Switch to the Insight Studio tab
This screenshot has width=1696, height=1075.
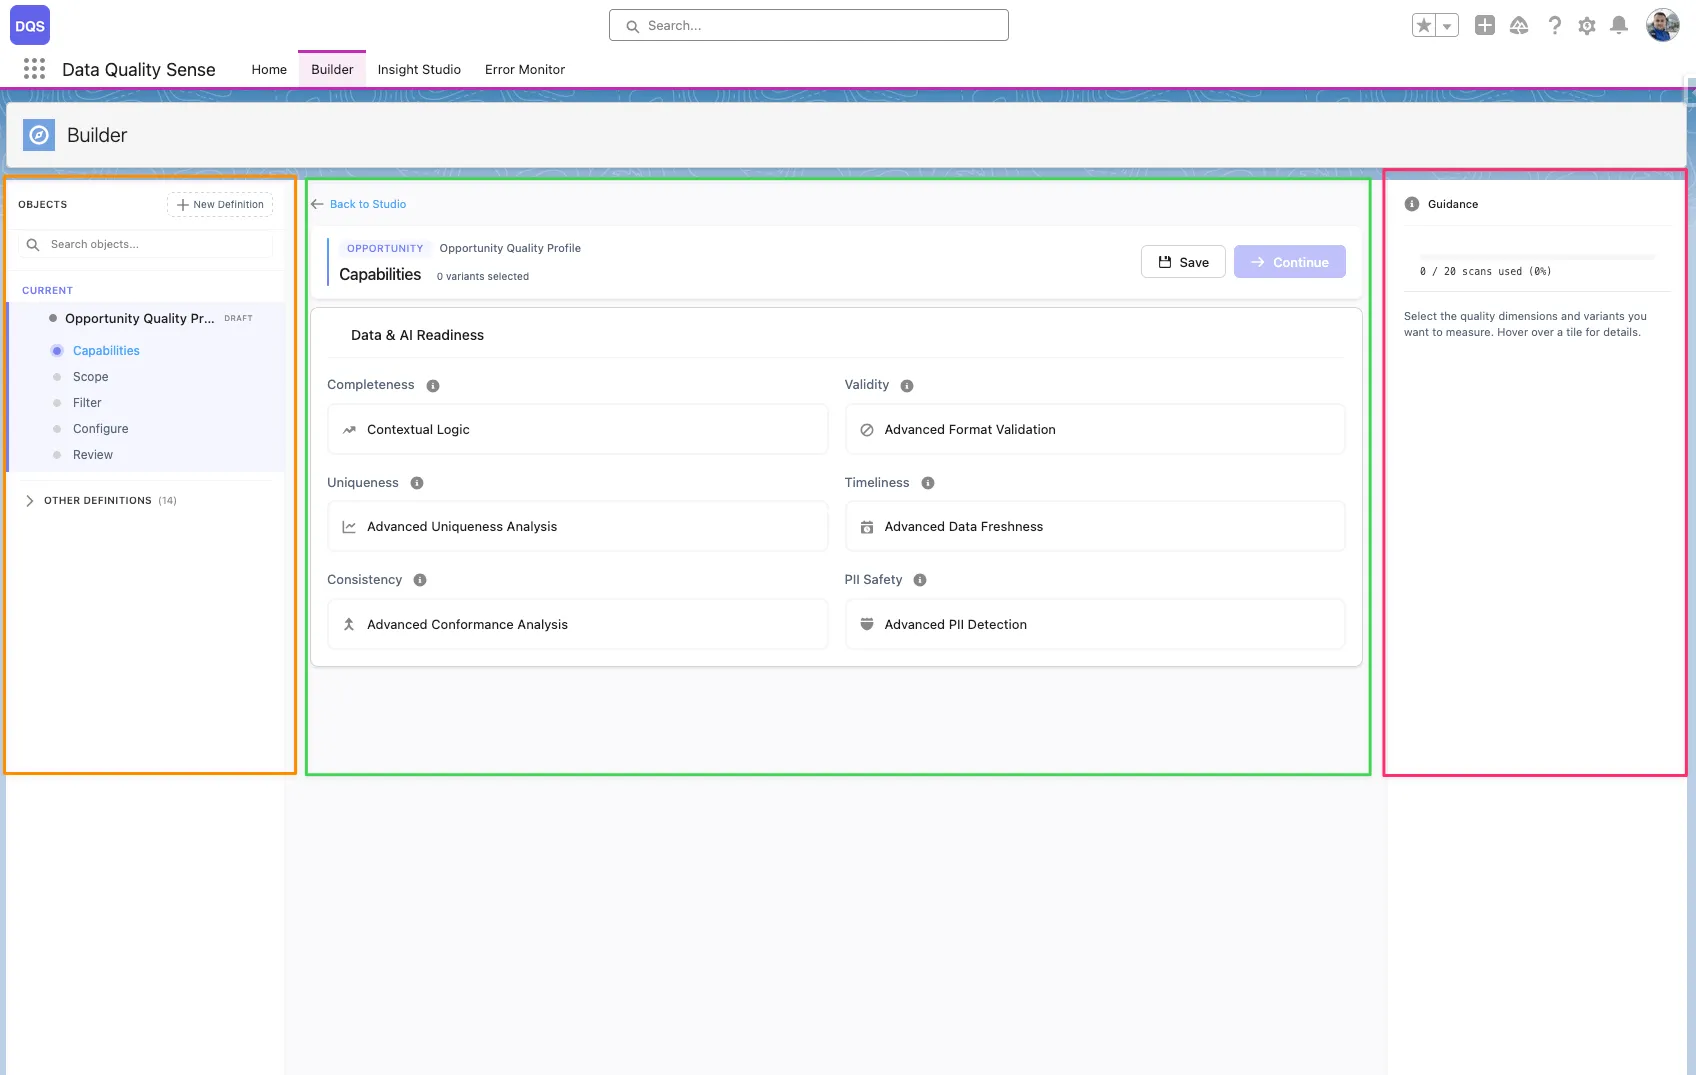[x=419, y=69]
